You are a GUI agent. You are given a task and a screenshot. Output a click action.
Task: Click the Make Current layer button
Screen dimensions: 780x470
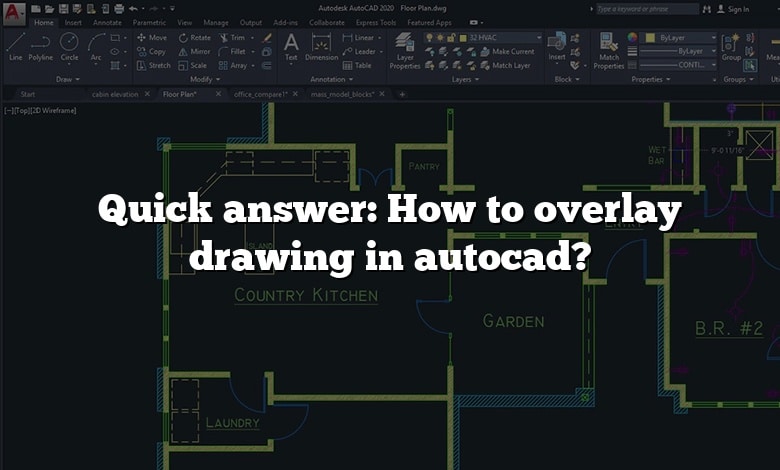tap(508, 52)
